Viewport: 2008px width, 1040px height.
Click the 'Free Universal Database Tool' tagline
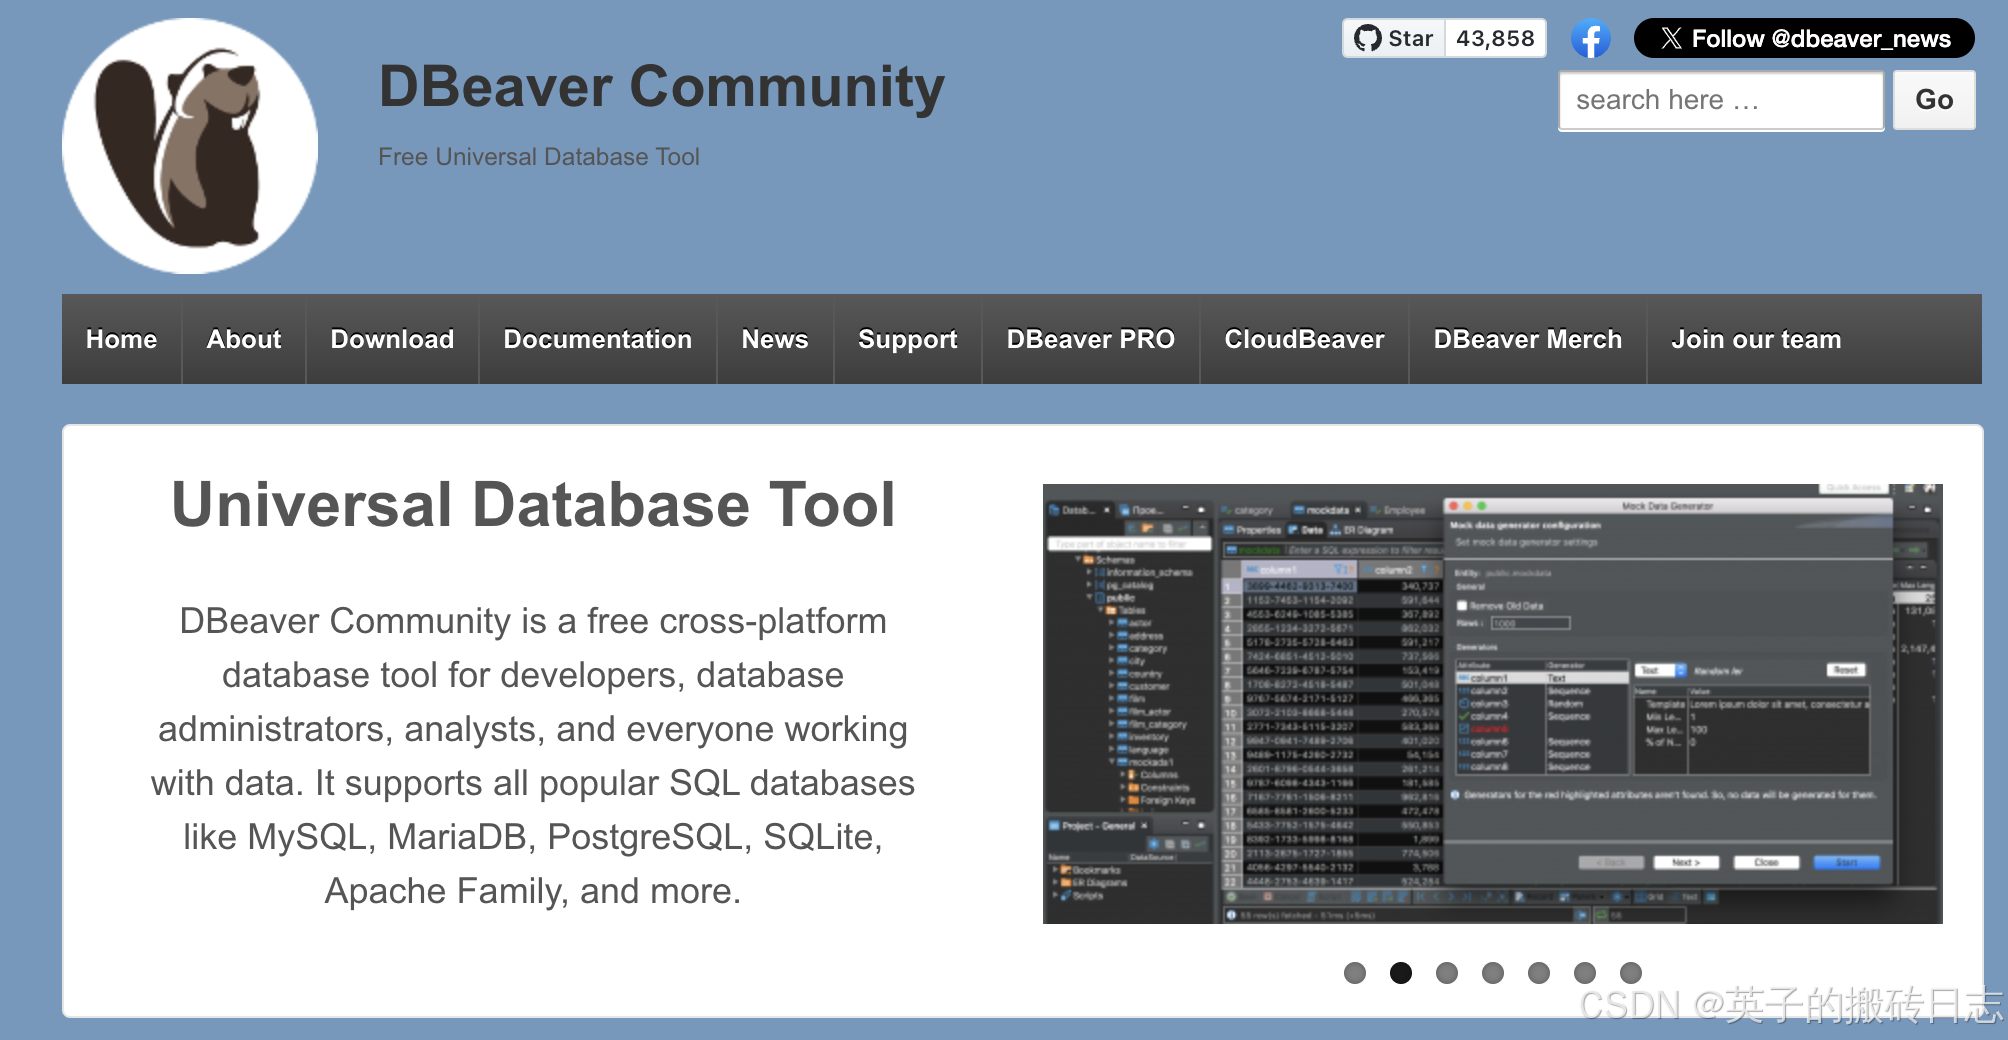tap(539, 157)
